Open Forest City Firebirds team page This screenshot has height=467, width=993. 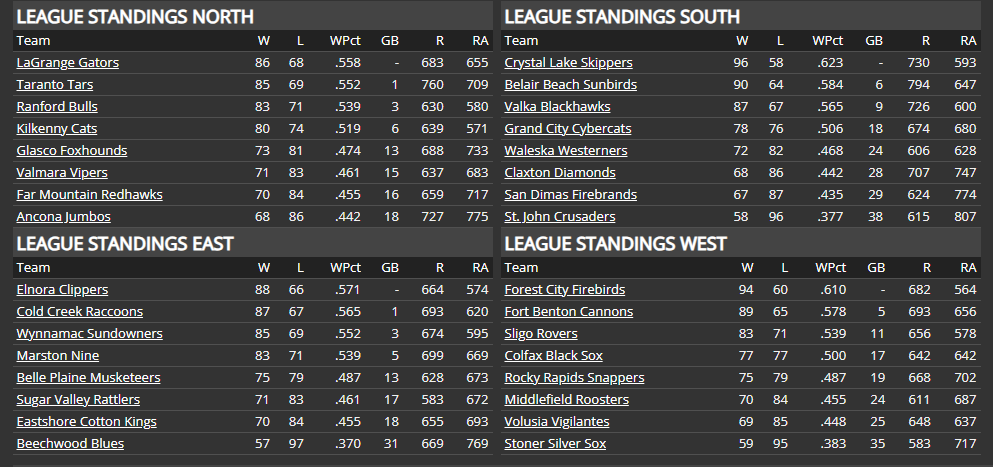pyautogui.click(x=565, y=290)
